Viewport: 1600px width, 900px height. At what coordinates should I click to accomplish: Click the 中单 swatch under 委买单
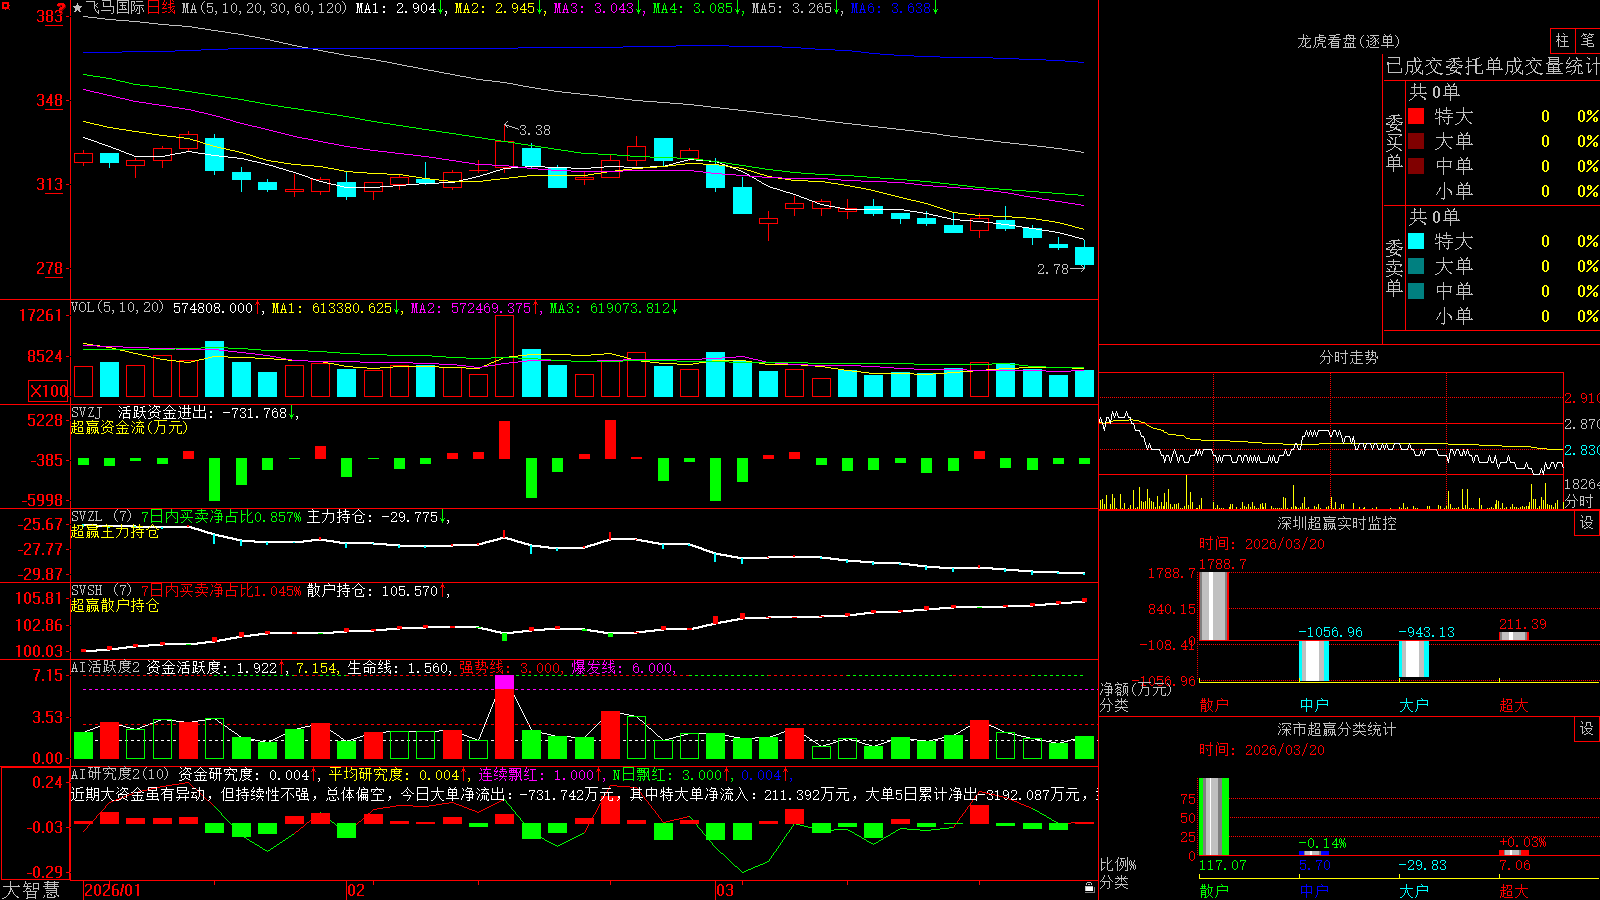[x=1416, y=165]
